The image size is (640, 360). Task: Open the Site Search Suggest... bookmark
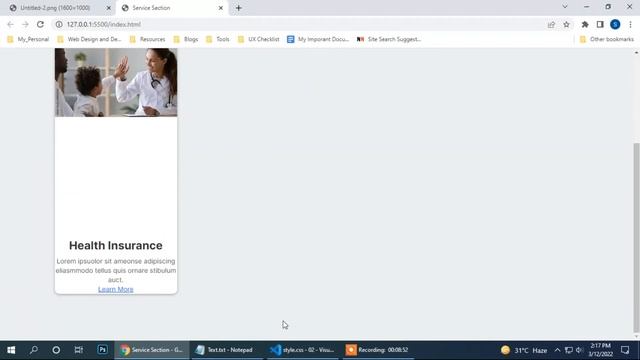[389, 39]
